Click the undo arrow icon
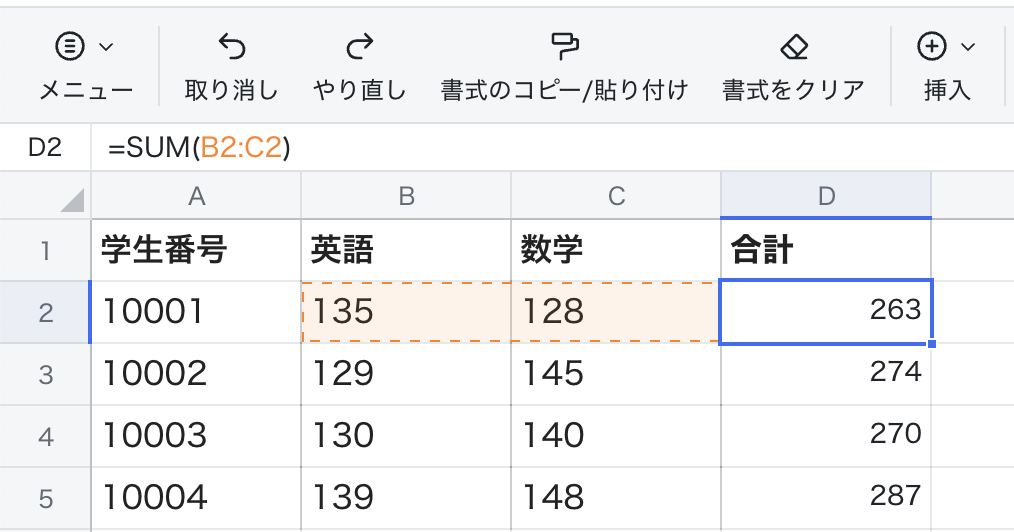 [x=231, y=47]
